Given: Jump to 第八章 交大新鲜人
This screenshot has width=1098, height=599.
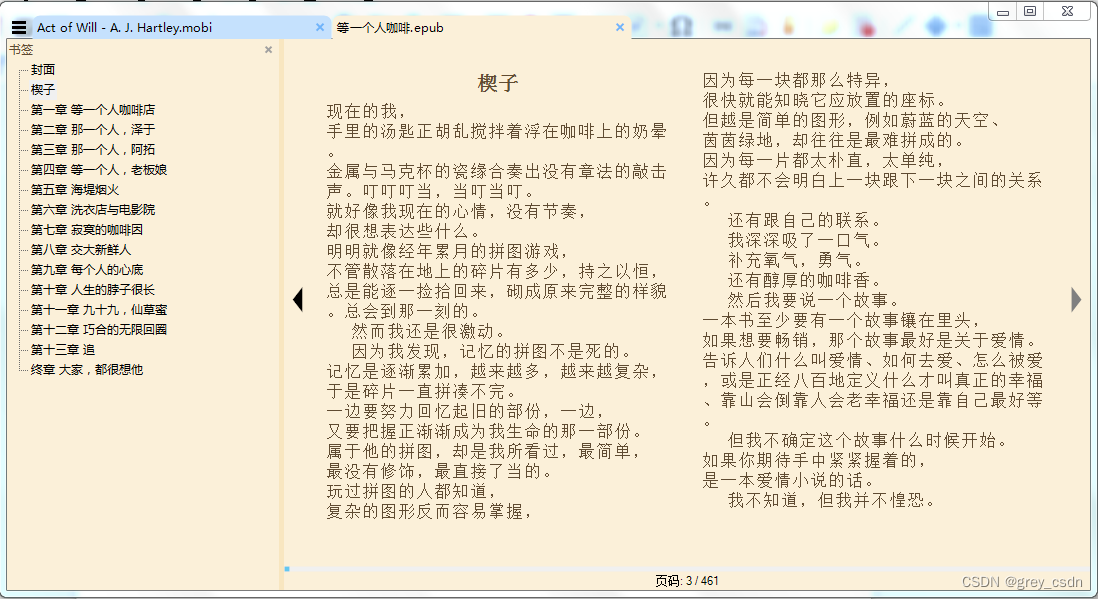Looking at the screenshot, I should 81,249.
